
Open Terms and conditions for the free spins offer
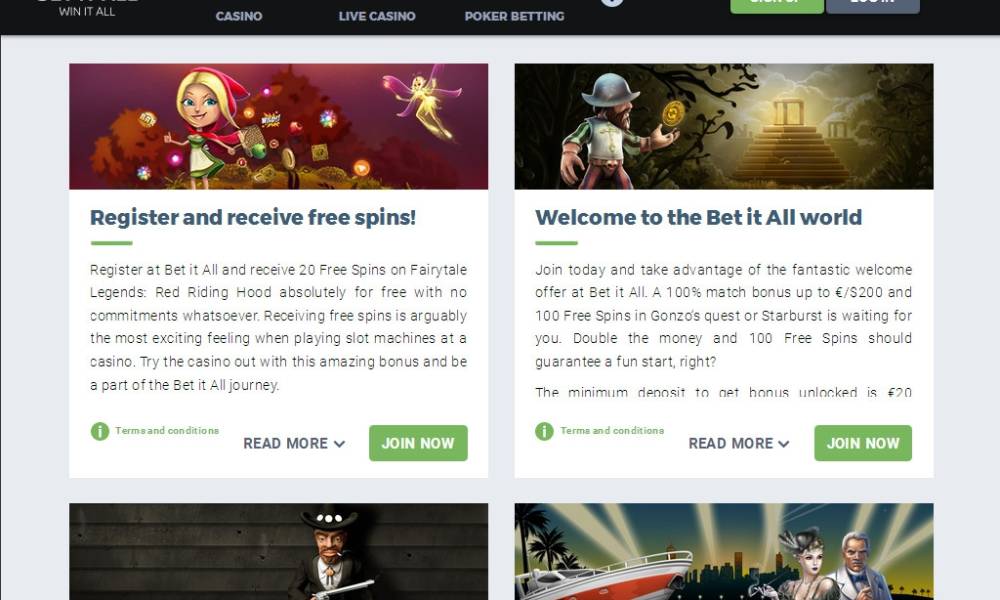pyautogui.click(x=167, y=430)
